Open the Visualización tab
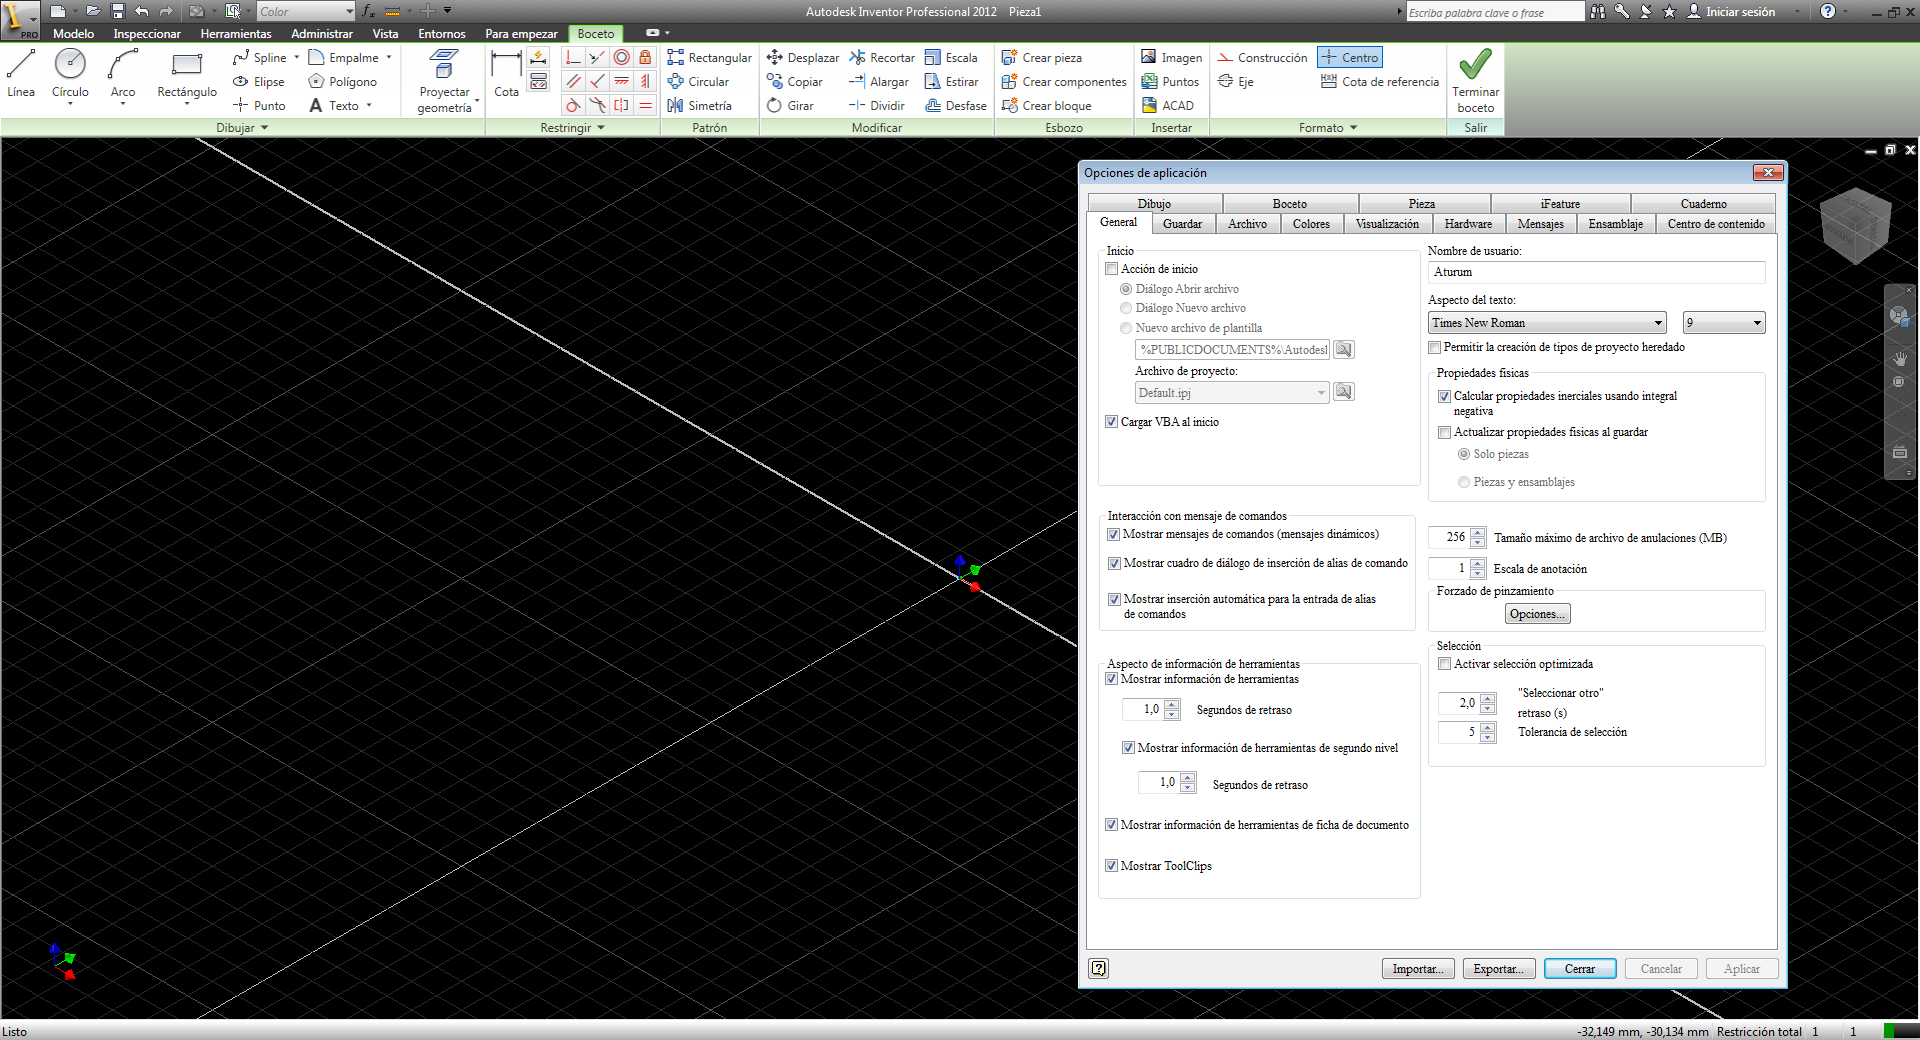The image size is (1920, 1040). [x=1387, y=224]
